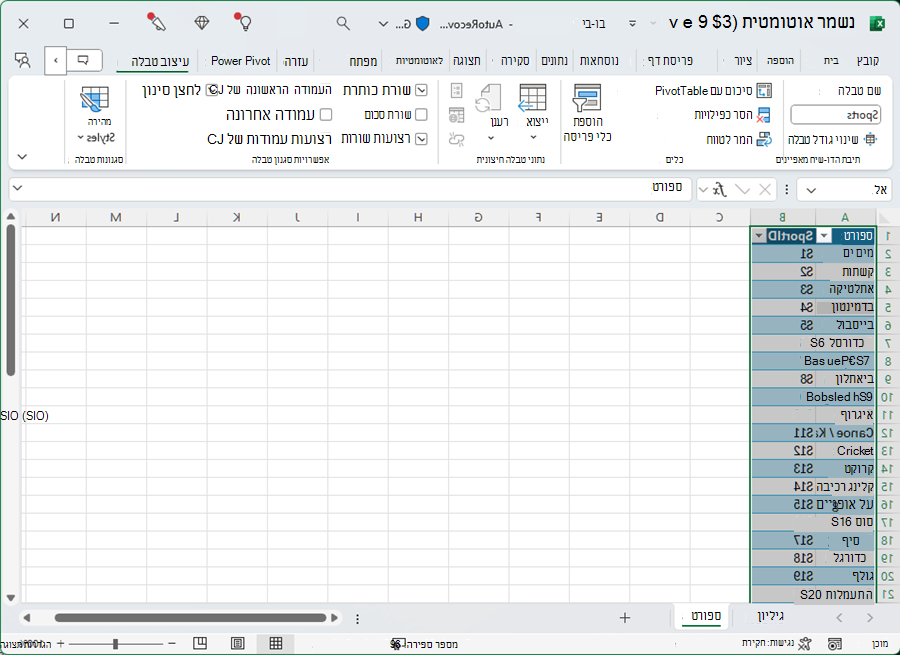Open filter dropdown on SportID header
Image resolution: width=900 pixels, height=655 pixels.
pos(759,236)
